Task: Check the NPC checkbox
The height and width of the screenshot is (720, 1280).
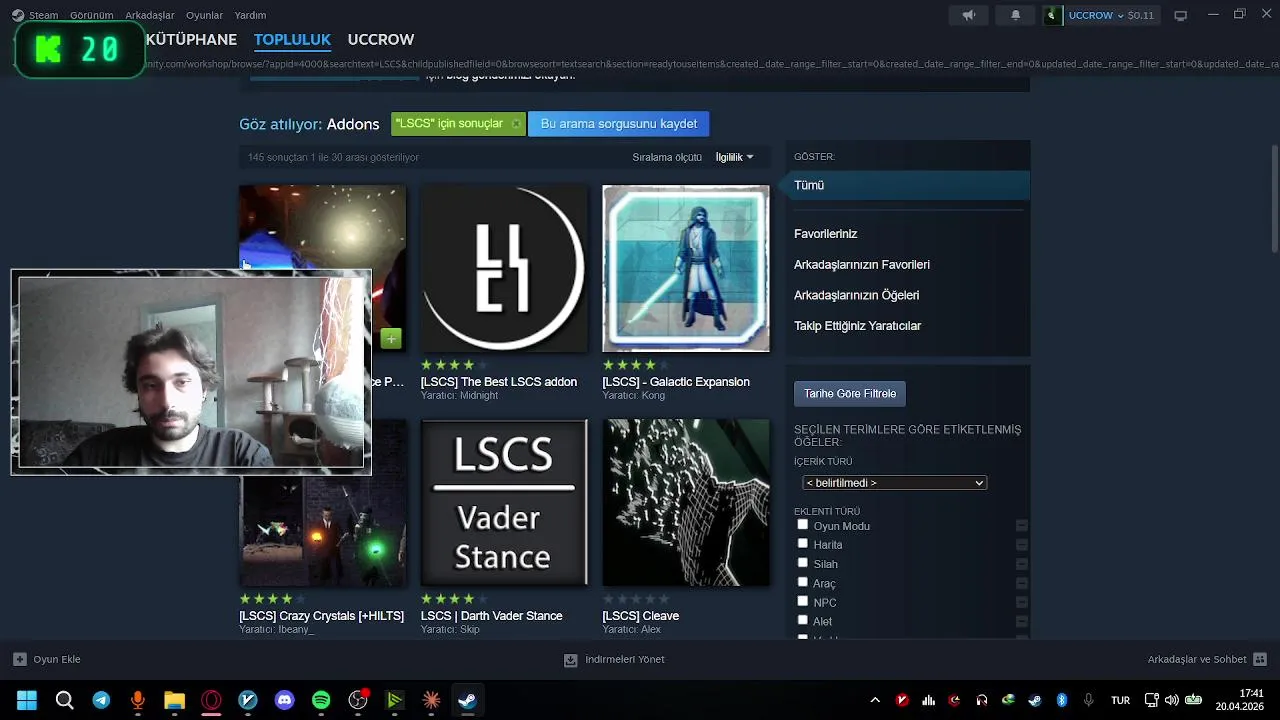Action: point(802,601)
